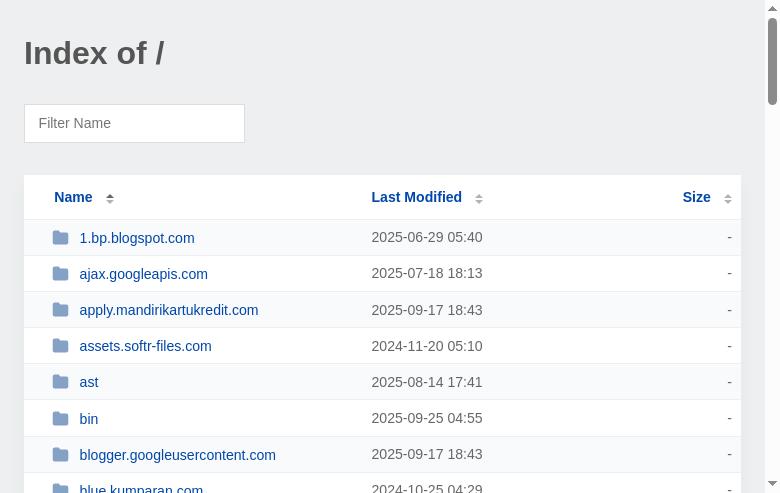Click the Index of / heading
The image size is (780, 493).
coord(94,53)
